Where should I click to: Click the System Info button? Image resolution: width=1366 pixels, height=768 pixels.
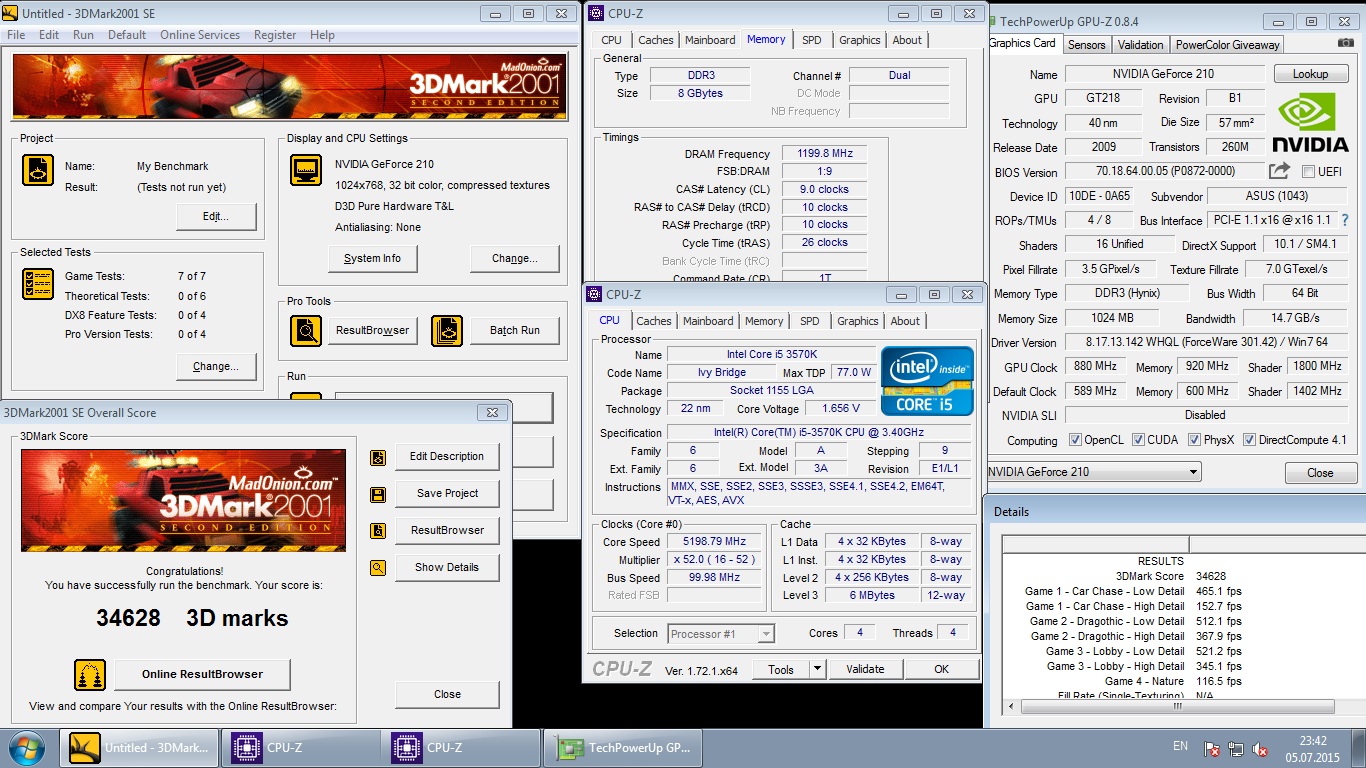(372, 258)
